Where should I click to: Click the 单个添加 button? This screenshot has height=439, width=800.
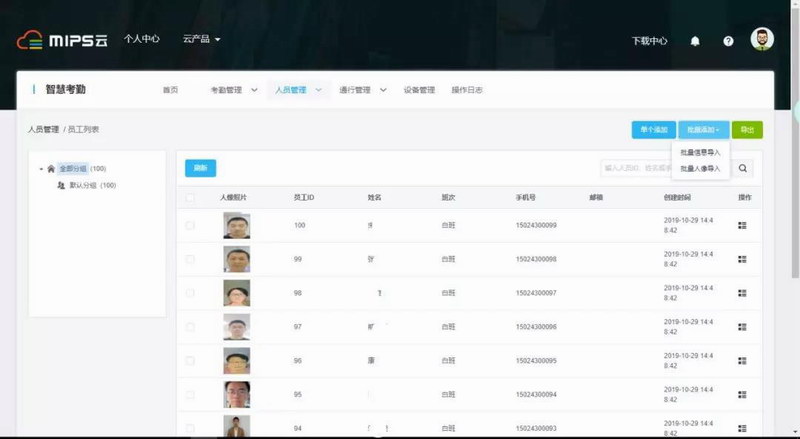[653, 130]
